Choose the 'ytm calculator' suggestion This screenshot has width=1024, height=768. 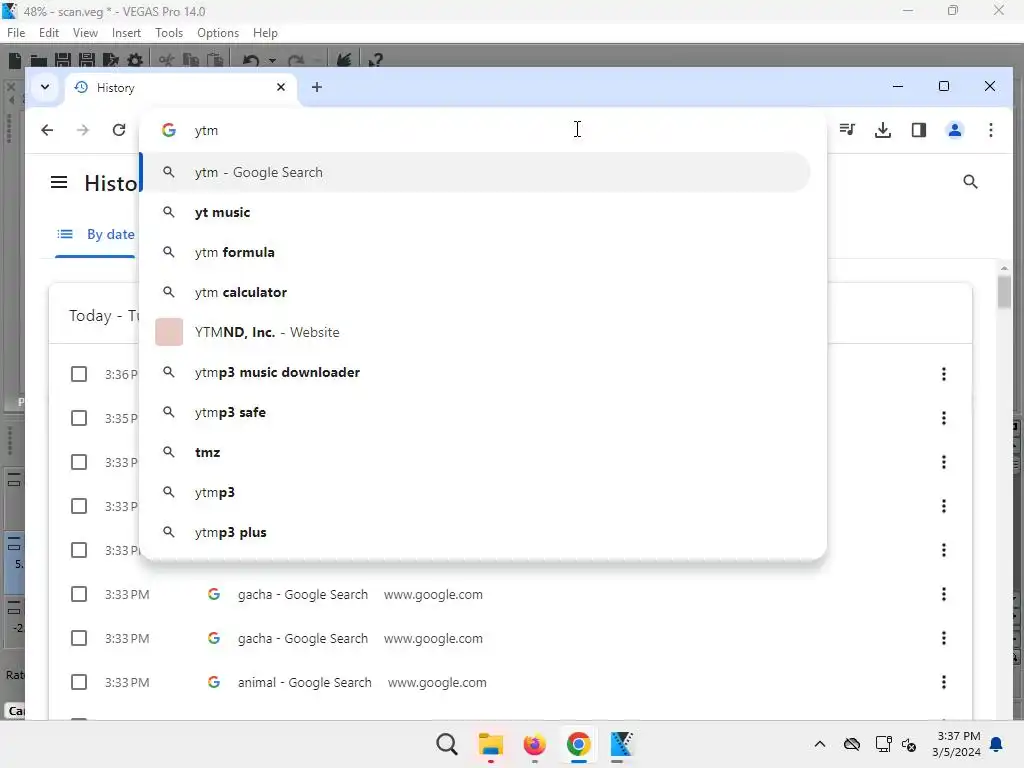tap(475, 292)
